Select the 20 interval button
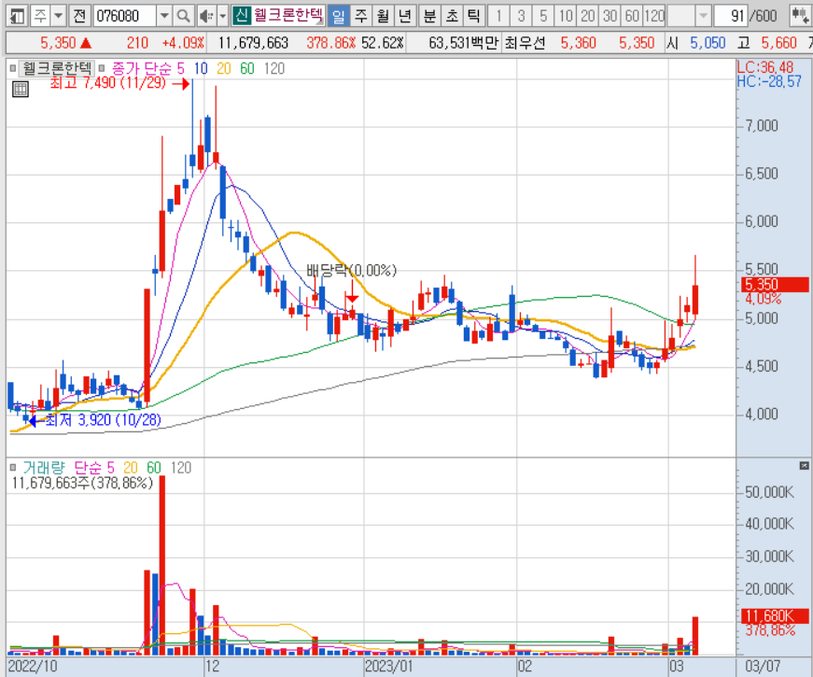813x677 pixels. click(588, 16)
